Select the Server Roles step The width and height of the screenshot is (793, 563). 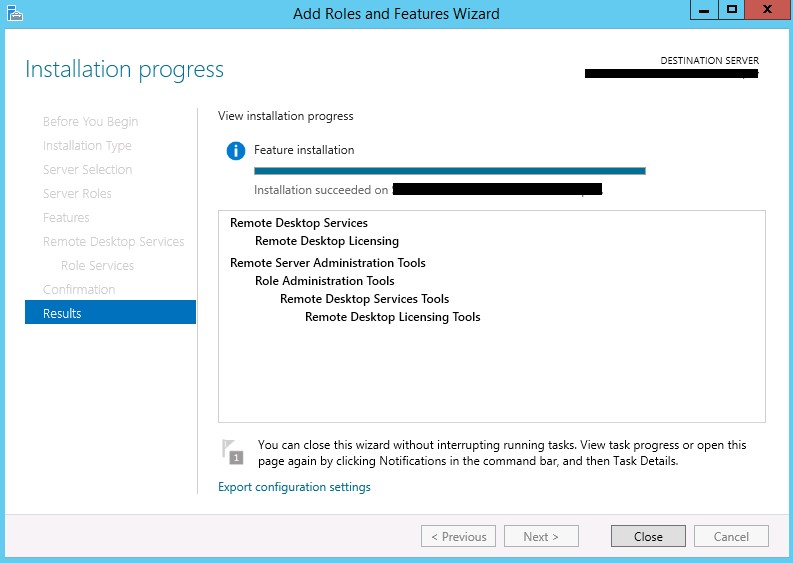(77, 194)
